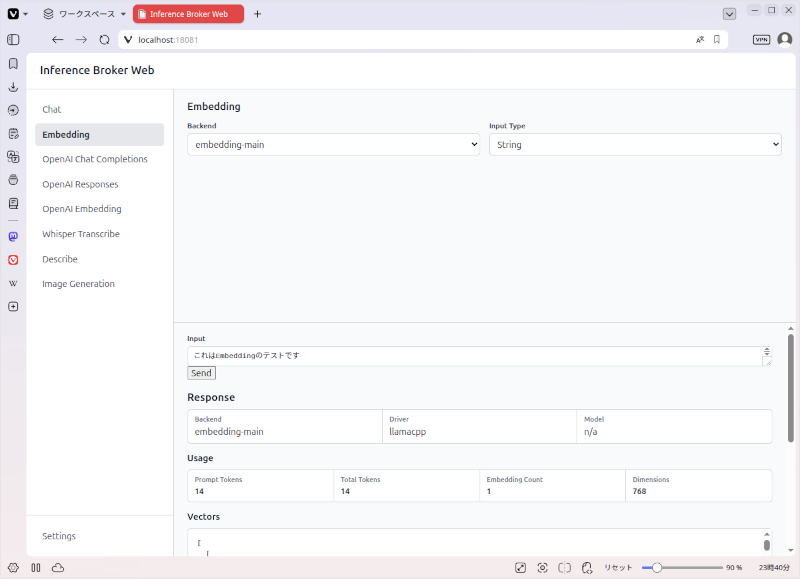Open the Mastodon web panel
Image resolution: width=800 pixels, height=579 pixels.
click(13, 236)
